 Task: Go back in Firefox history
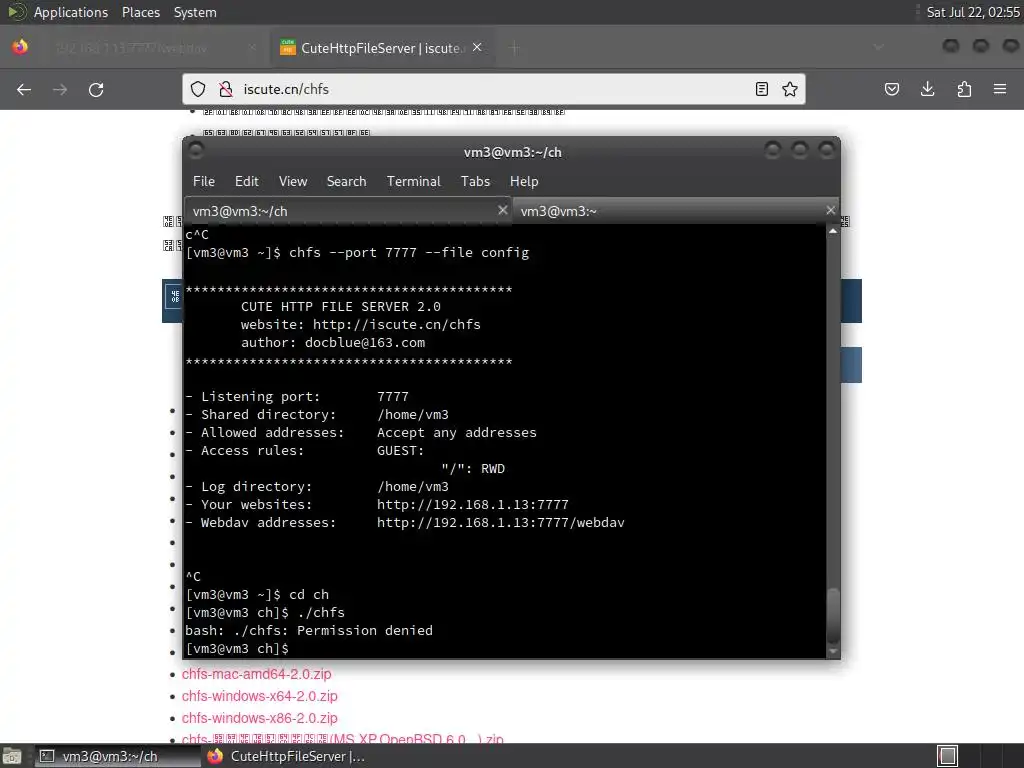tap(24, 89)
